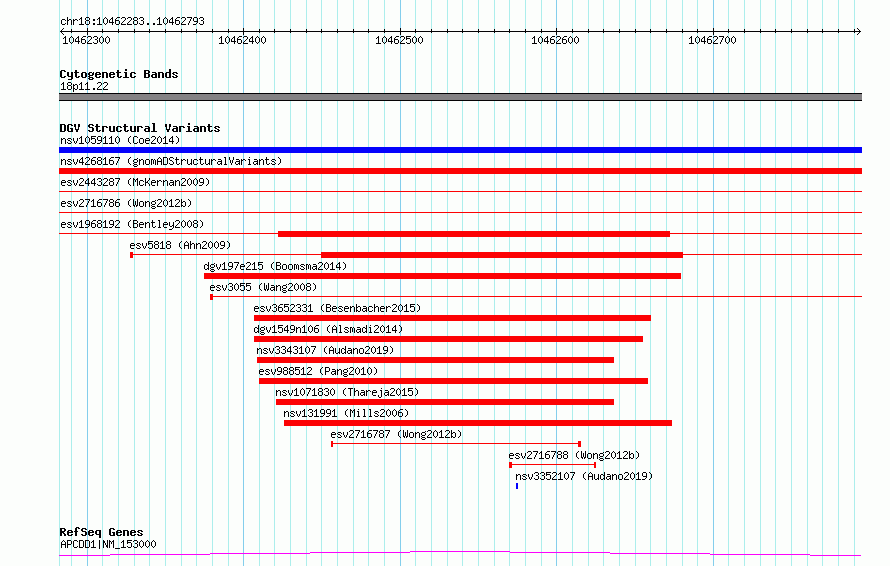The image size is (890, 566).
Task: Click the esv5818 (Ahn2009) label
Action: (x=180, y=245)
